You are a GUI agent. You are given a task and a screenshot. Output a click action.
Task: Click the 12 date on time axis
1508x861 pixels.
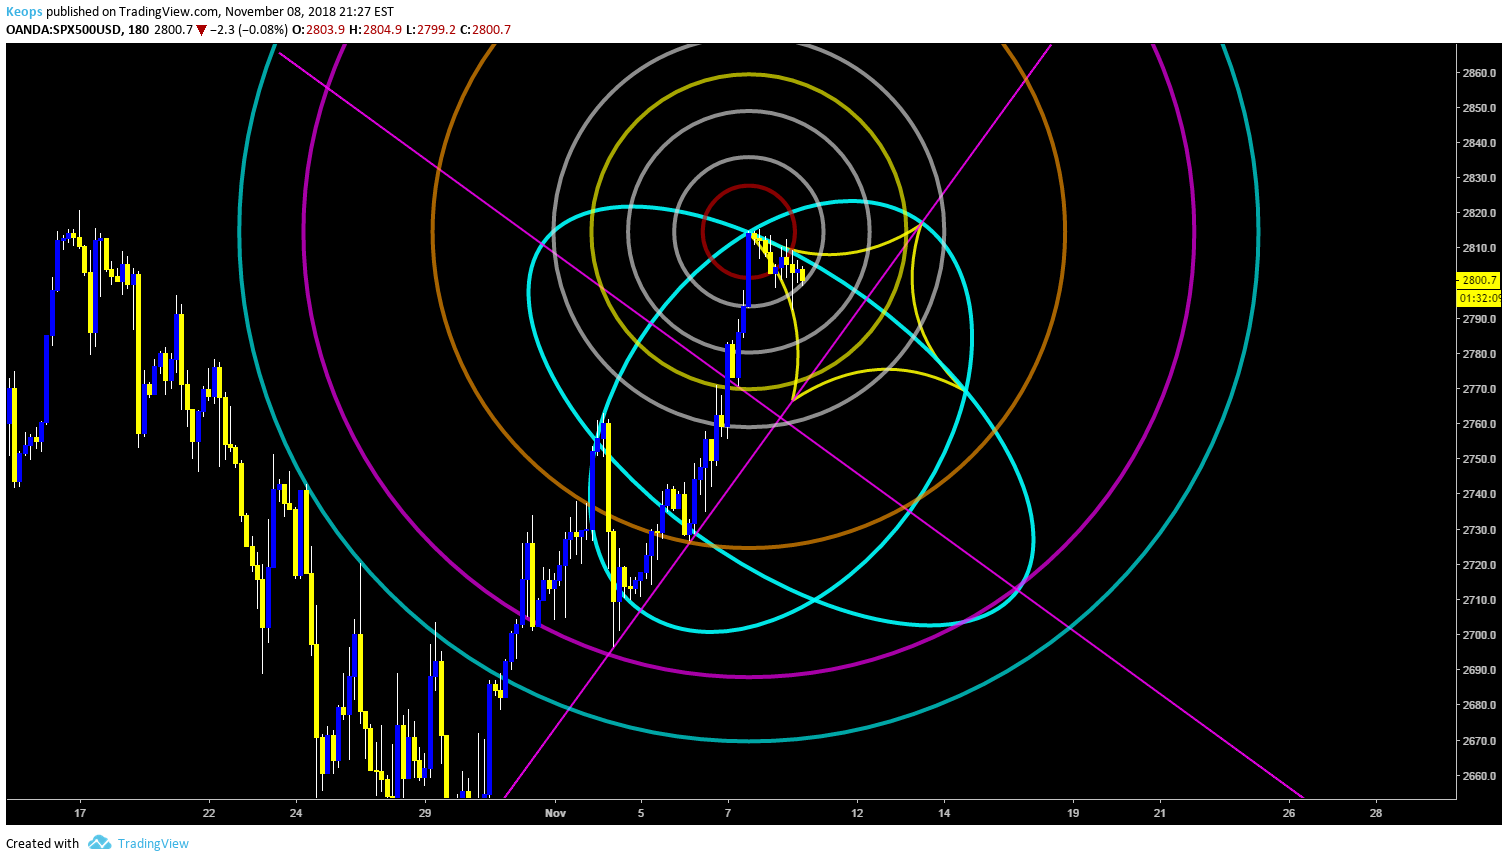point(857,813)
